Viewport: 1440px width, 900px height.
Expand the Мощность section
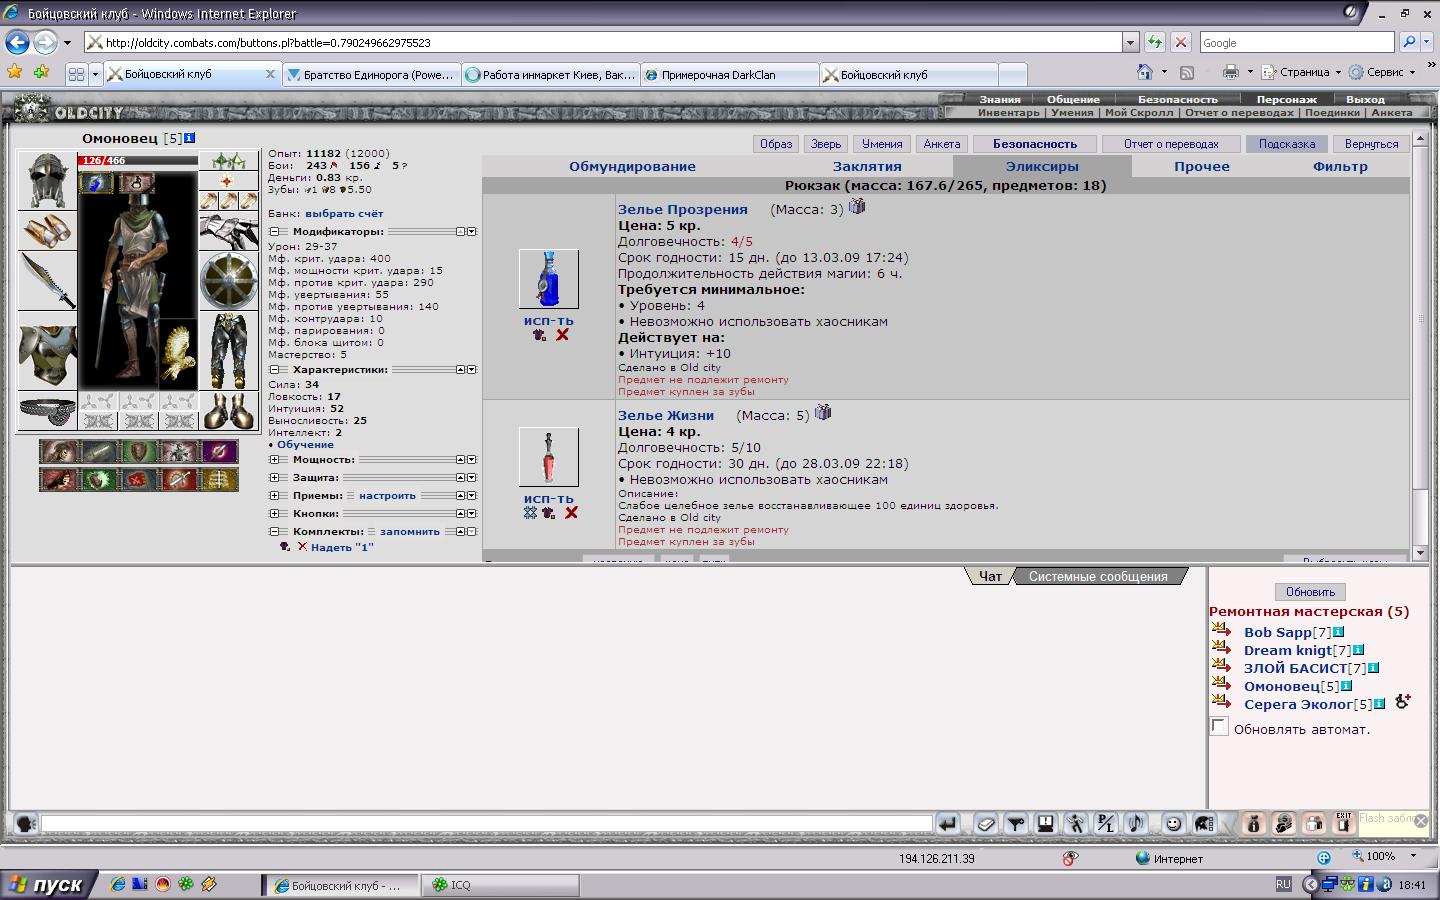pos(274,460)
